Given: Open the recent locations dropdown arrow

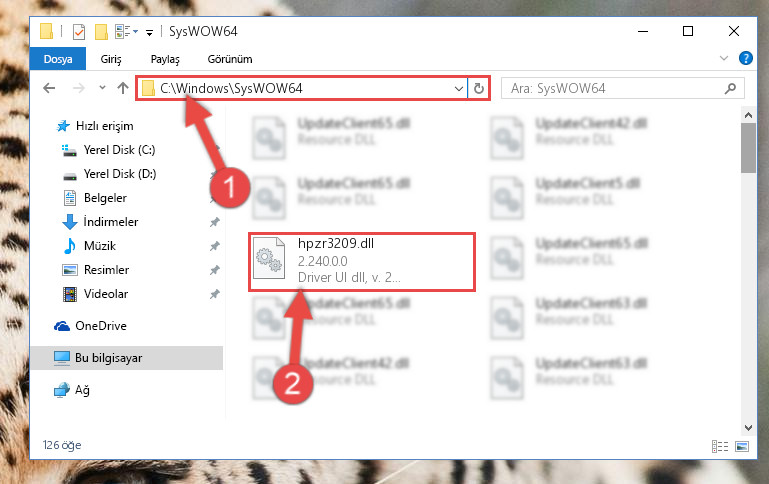Looking at the screenshot, I should (x=102, y=88).
